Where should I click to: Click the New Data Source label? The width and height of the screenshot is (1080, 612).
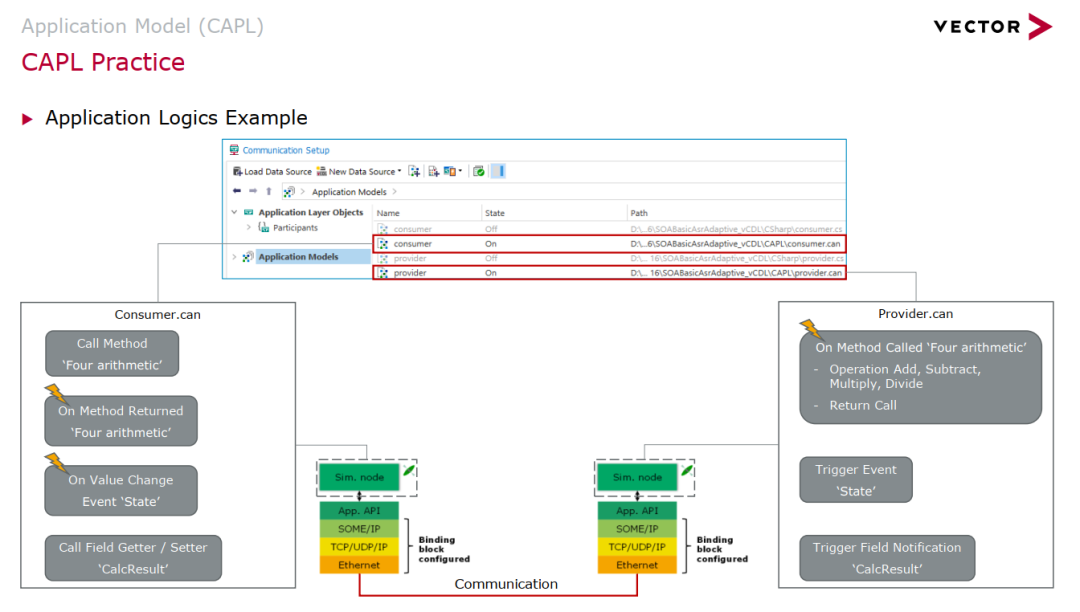point(362,172)
